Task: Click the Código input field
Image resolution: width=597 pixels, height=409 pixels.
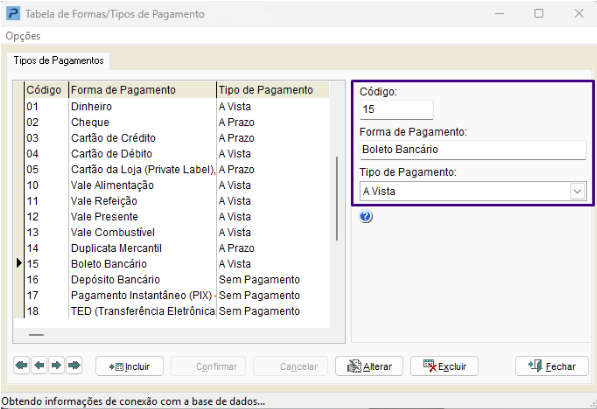Action: click(396, 110)
